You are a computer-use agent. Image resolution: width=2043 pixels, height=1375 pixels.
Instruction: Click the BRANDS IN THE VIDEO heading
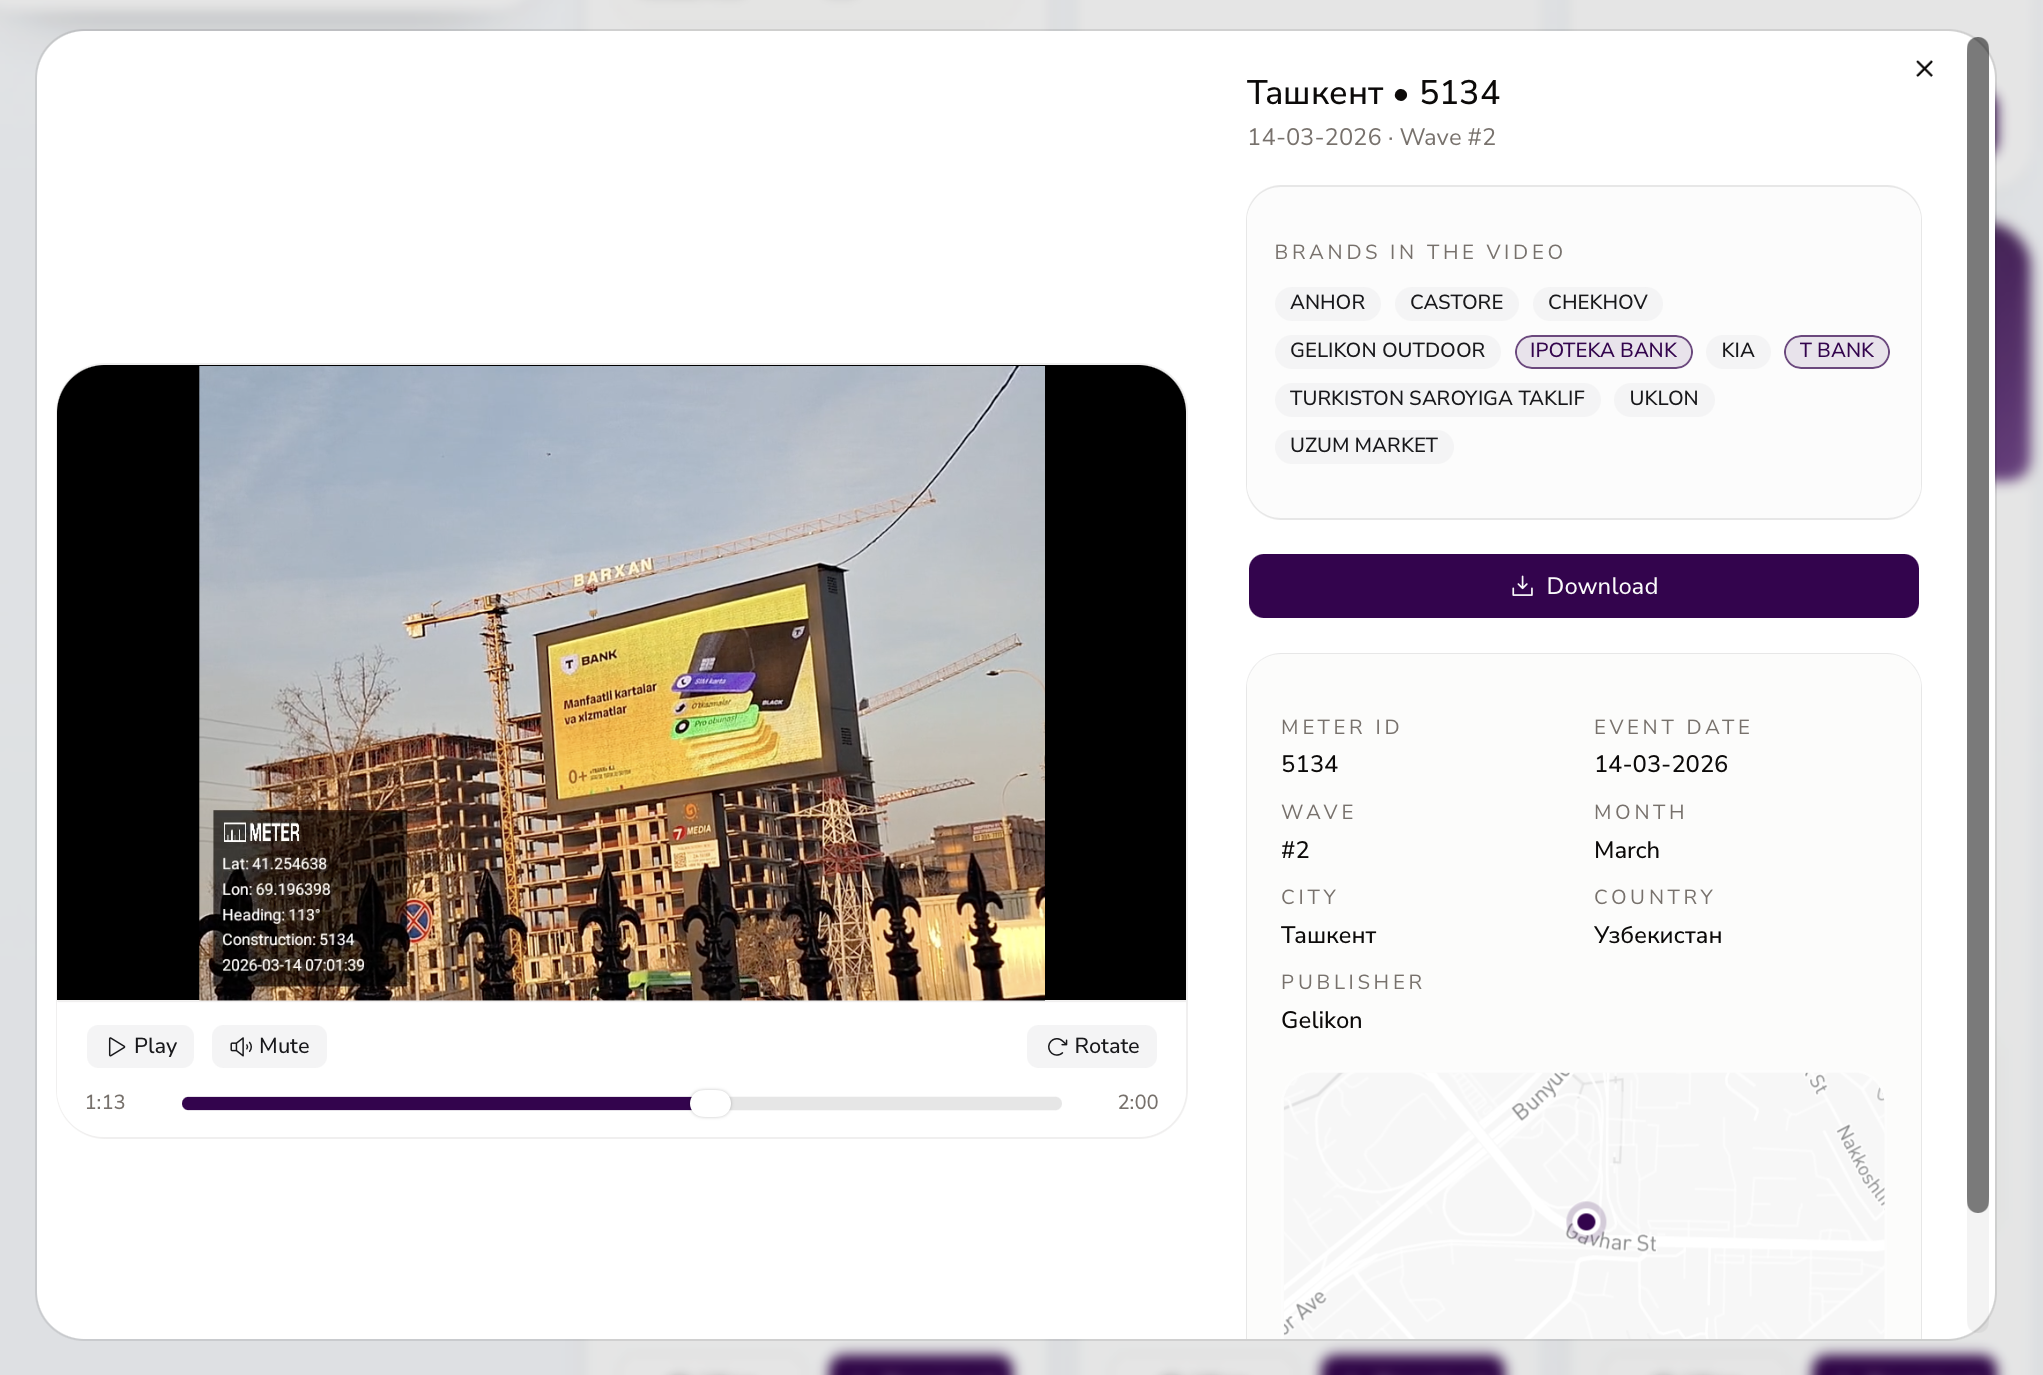(x=1419, y=253)
